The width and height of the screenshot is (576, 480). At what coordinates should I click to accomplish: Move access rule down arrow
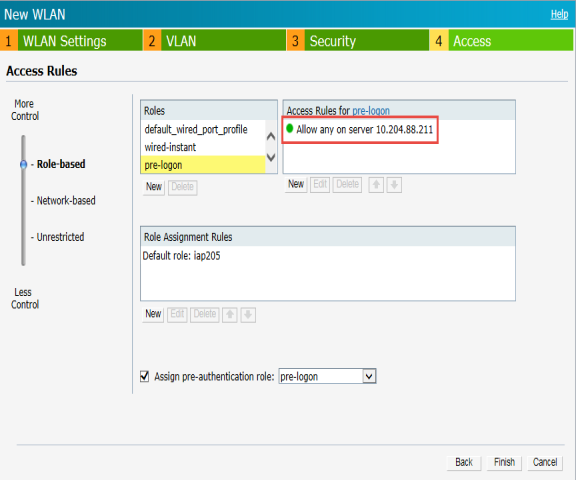(x=394, y=185)
